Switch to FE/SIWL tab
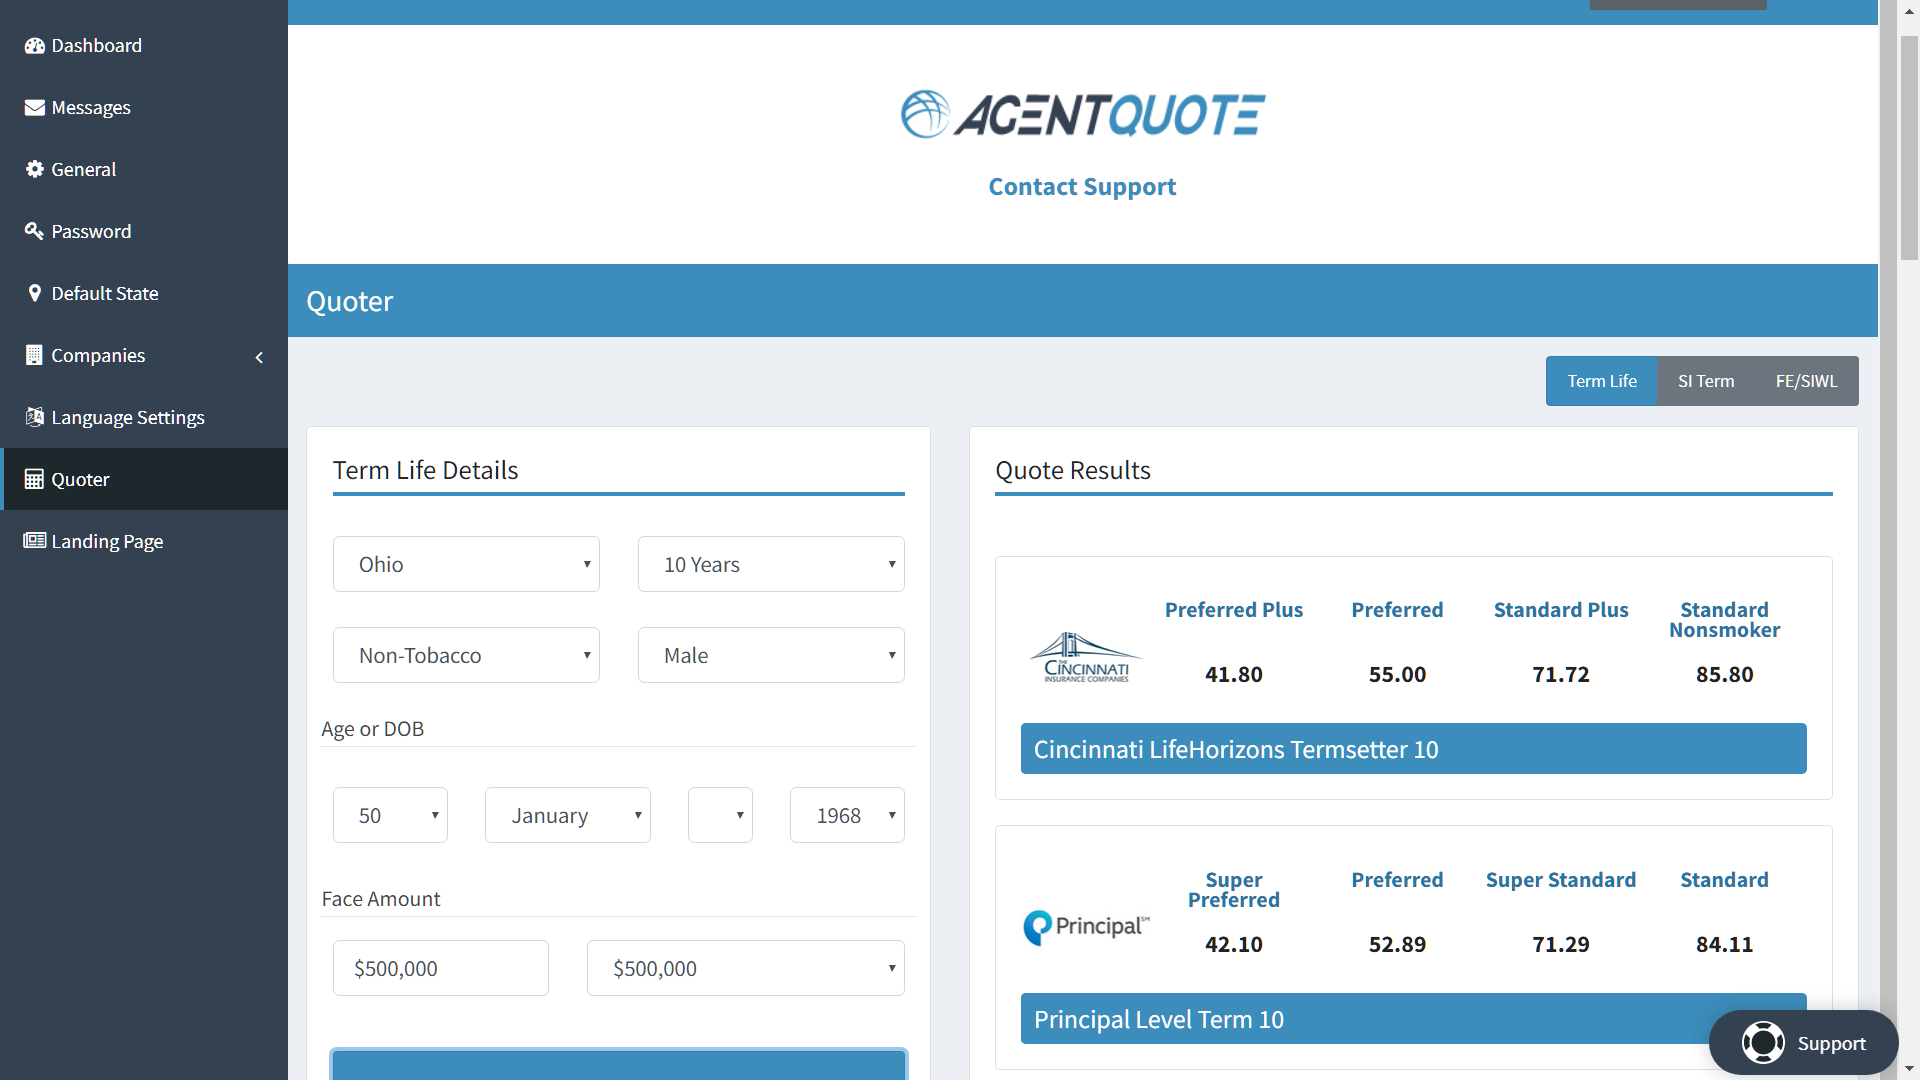The image size is (1920, 1080). click(x=1806, y=381)
